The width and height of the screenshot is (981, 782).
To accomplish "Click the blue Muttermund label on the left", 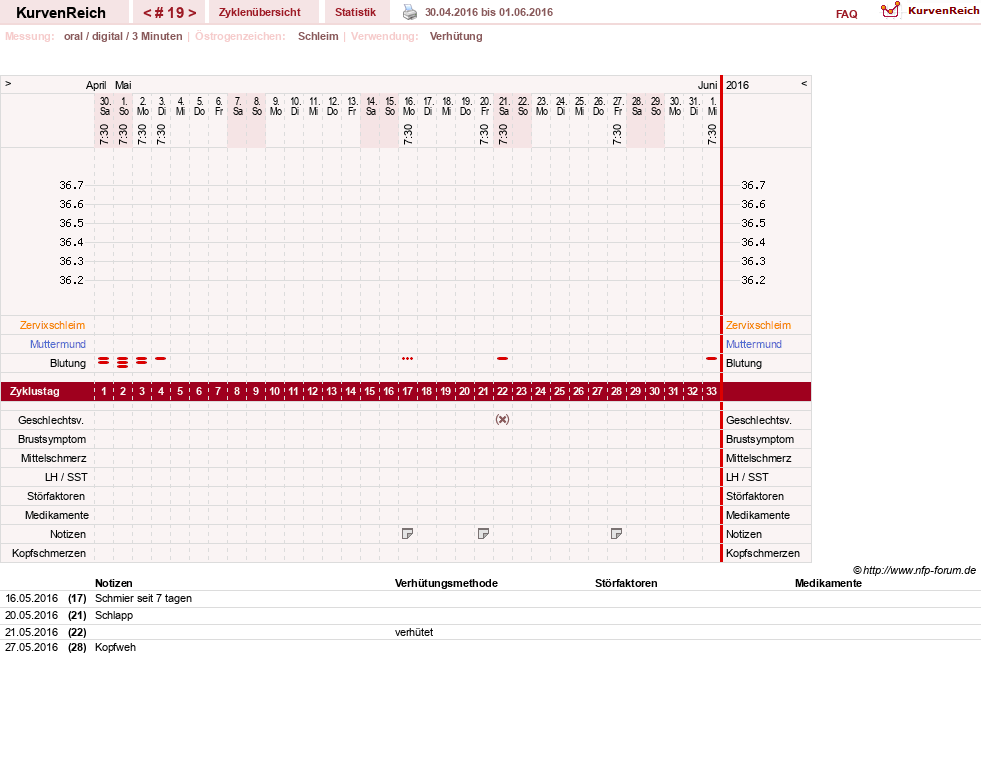I will pyautogui.click(x=58, y=344).
